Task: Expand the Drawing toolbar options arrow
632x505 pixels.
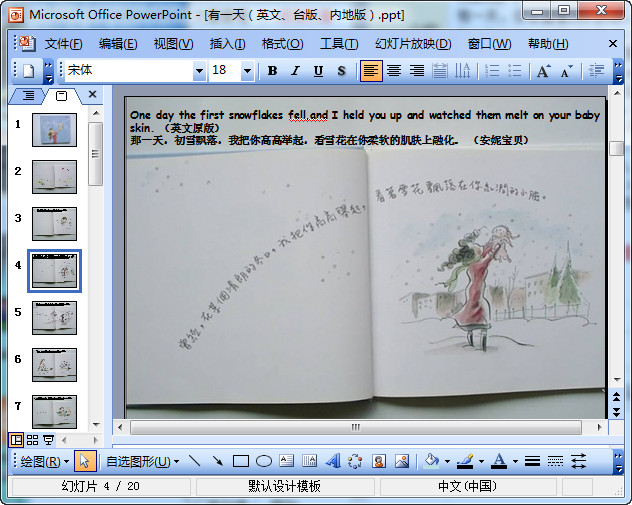Action: 618,462
